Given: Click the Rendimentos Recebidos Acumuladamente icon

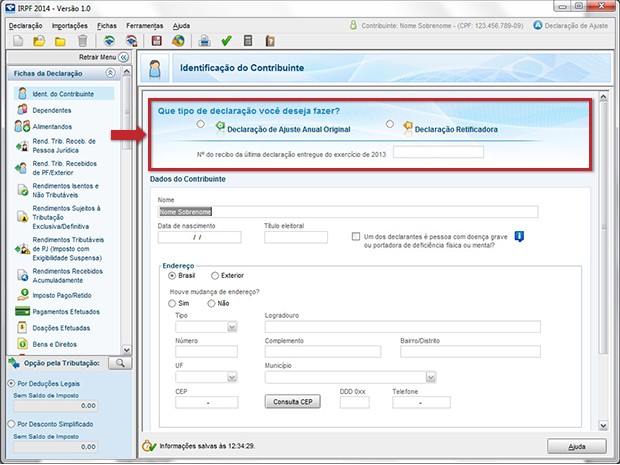Looking at the screenshot, I should [x=22, y=275].
